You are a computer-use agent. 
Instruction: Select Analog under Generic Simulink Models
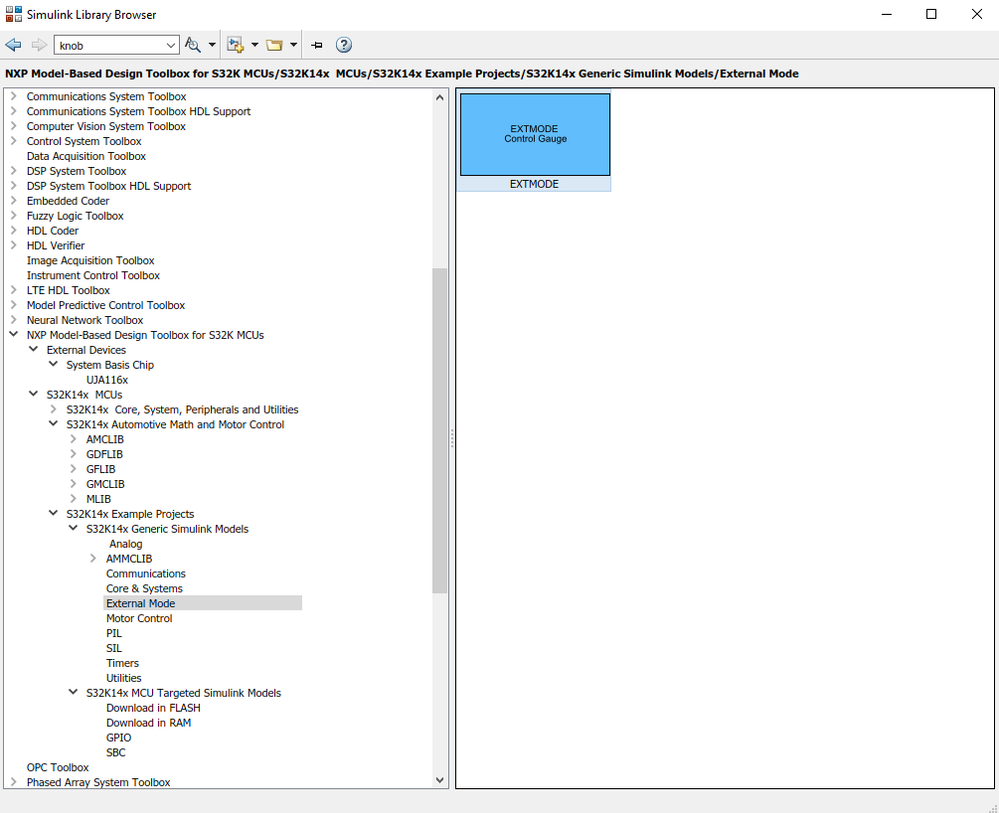[x=126, y=543]
